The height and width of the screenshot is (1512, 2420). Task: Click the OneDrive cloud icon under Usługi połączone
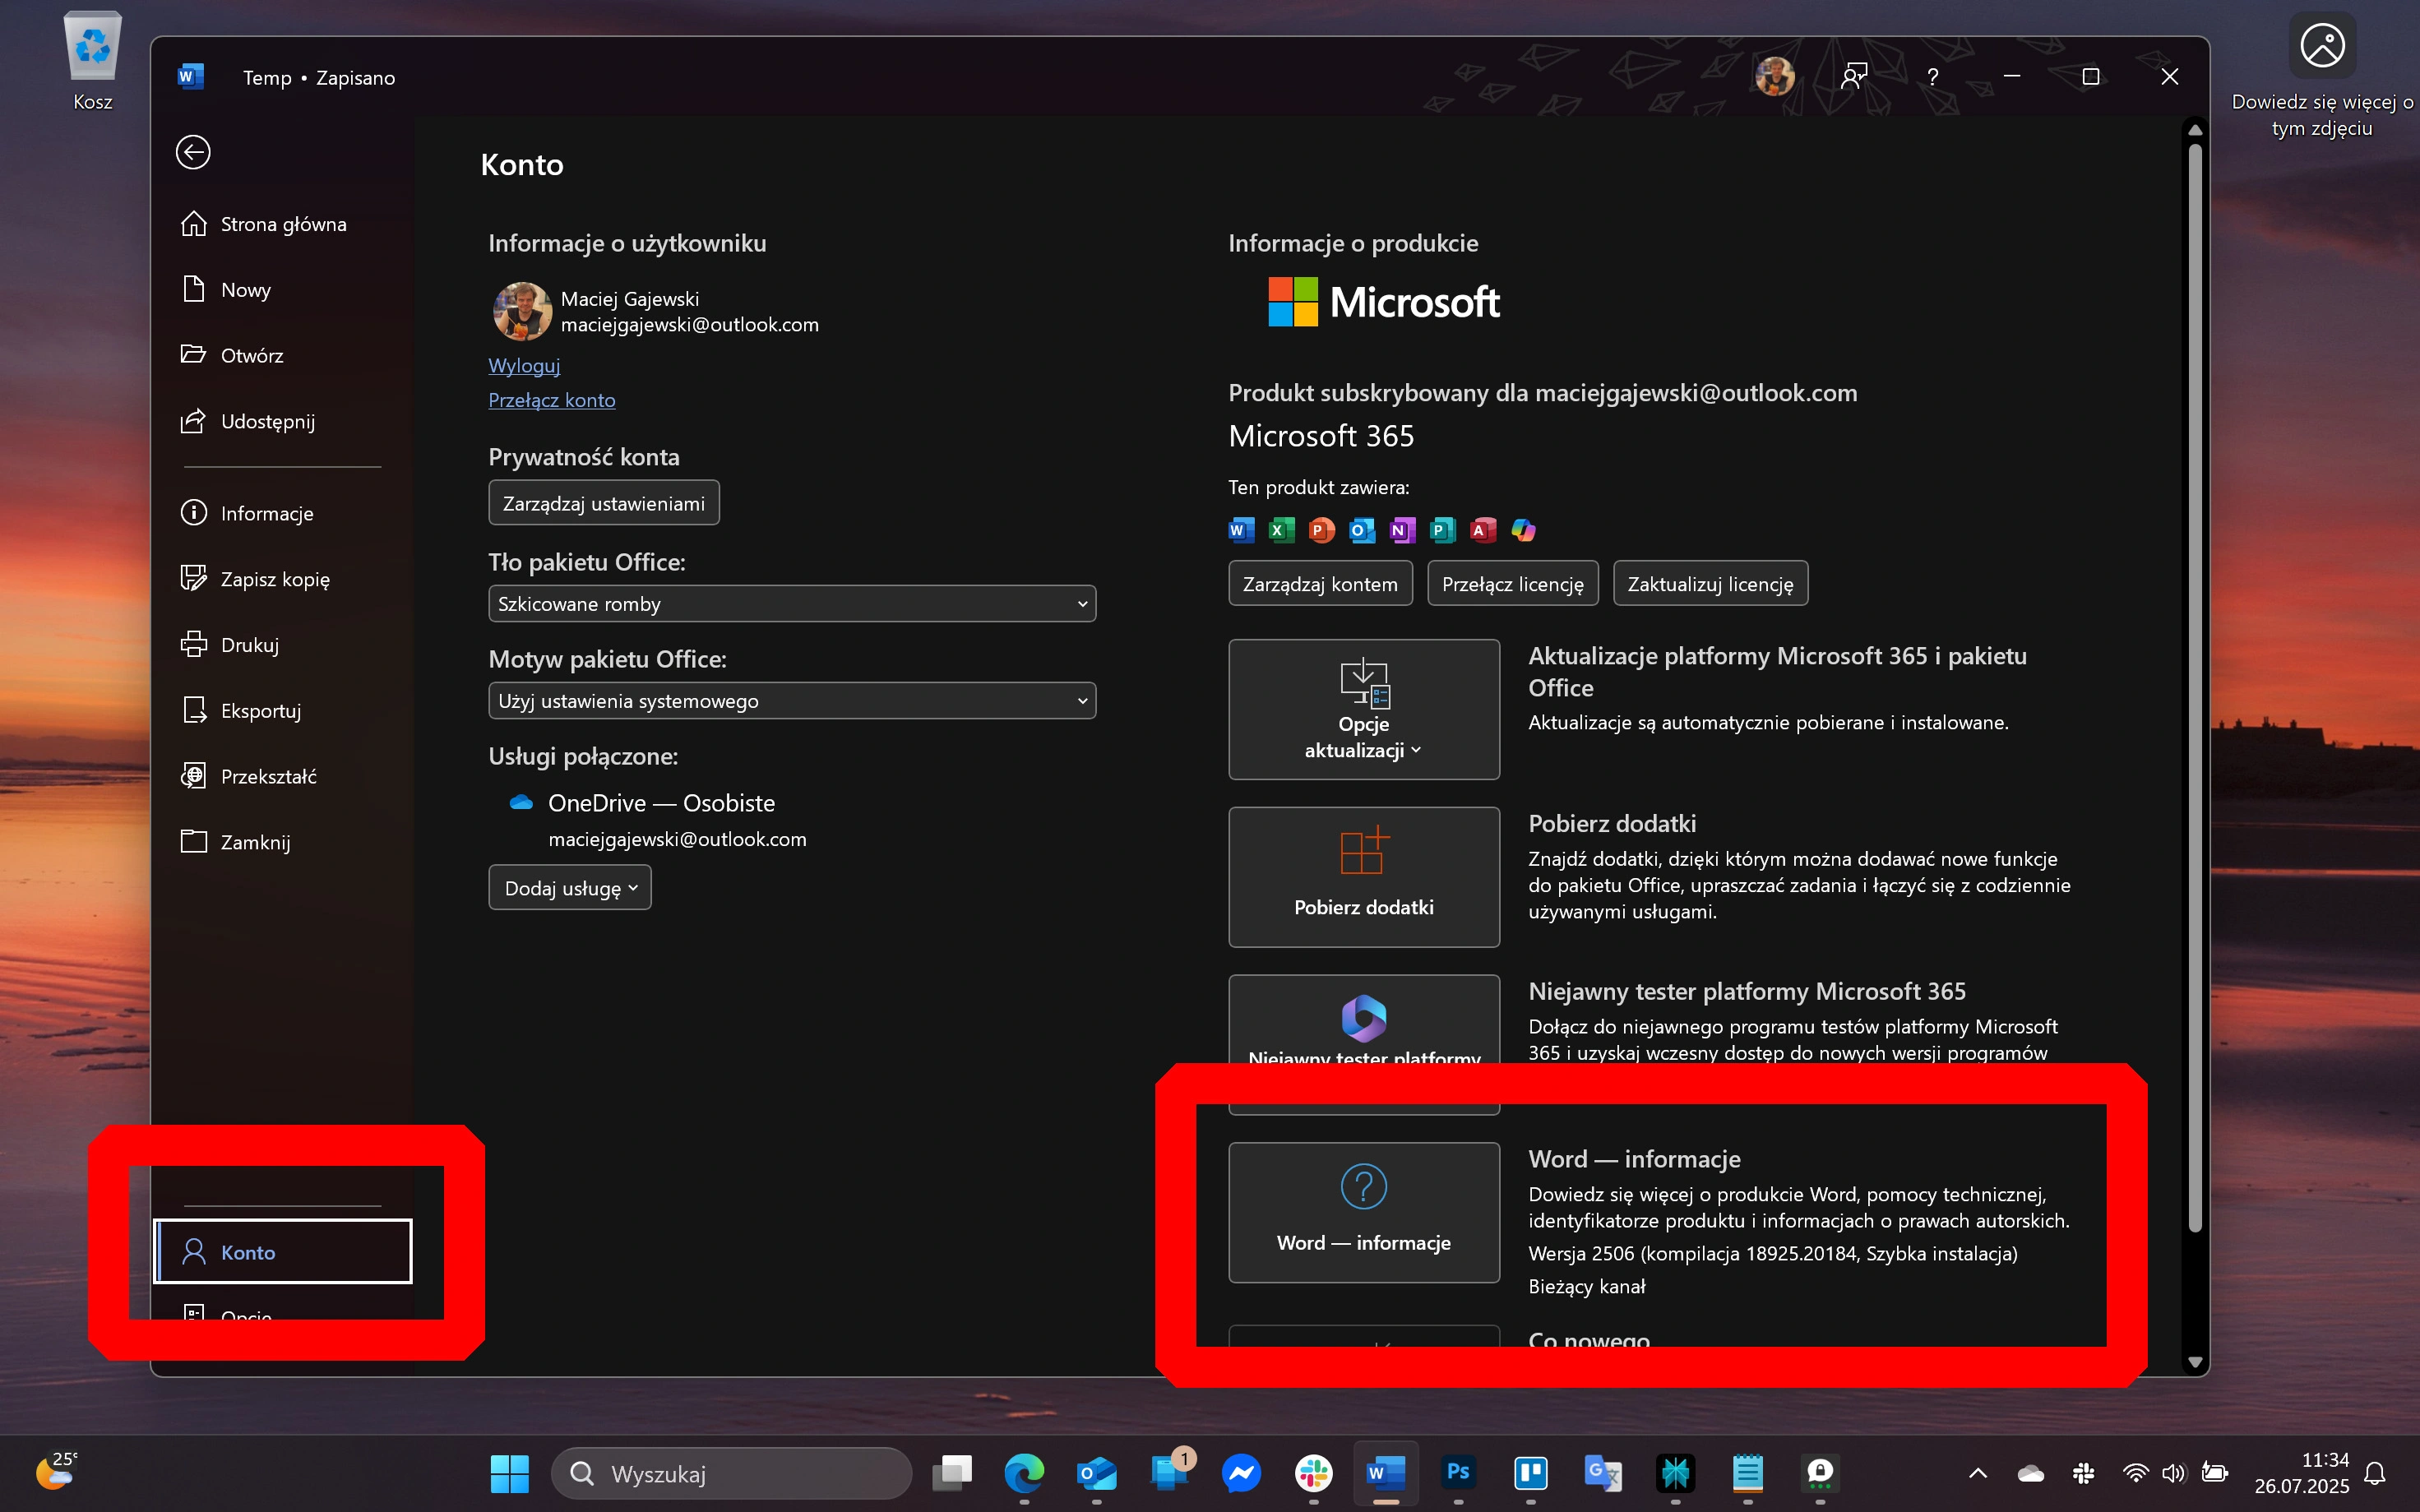pos(521,803)
